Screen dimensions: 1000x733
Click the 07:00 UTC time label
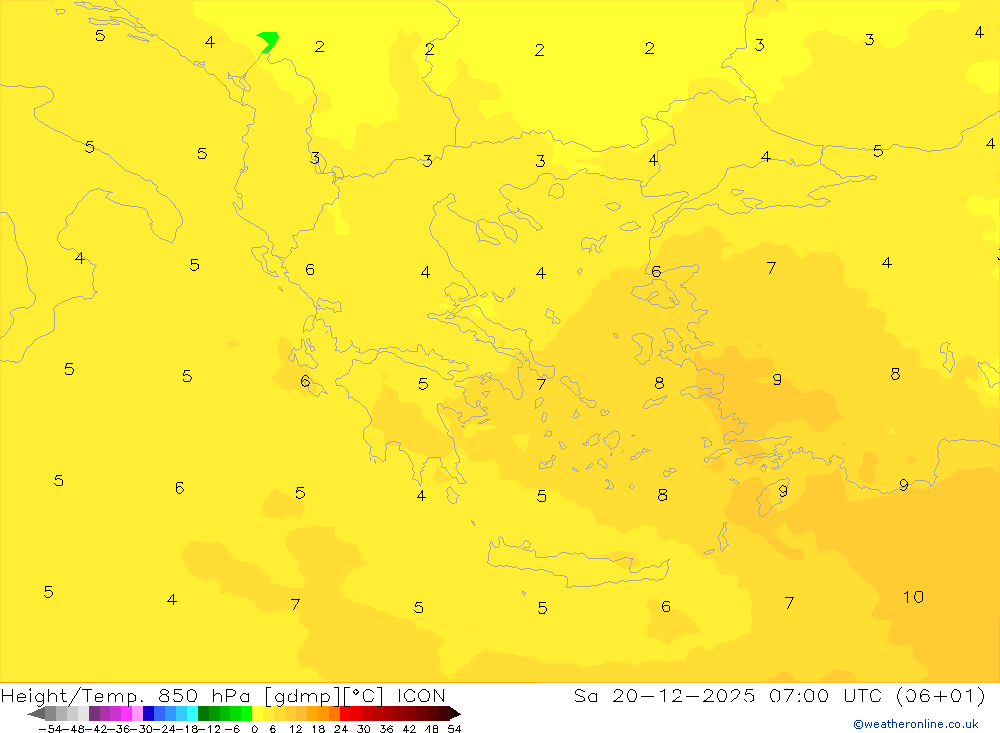coord(825,695)
